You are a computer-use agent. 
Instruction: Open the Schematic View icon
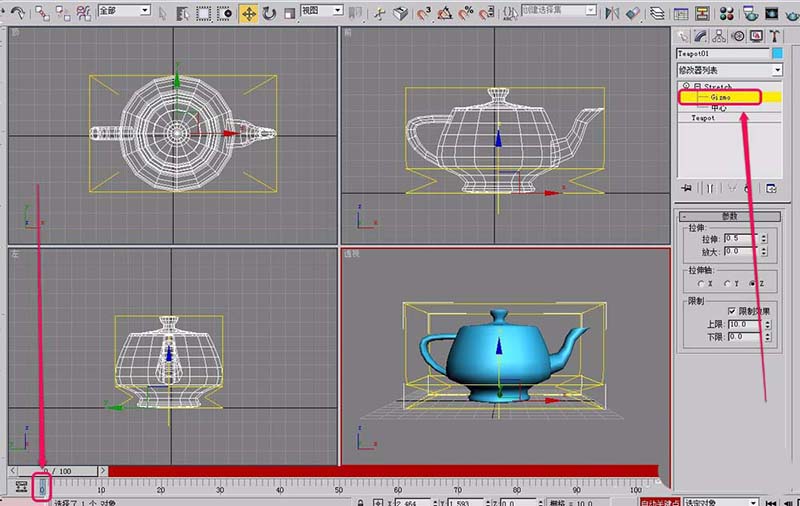tap(702, 13)
